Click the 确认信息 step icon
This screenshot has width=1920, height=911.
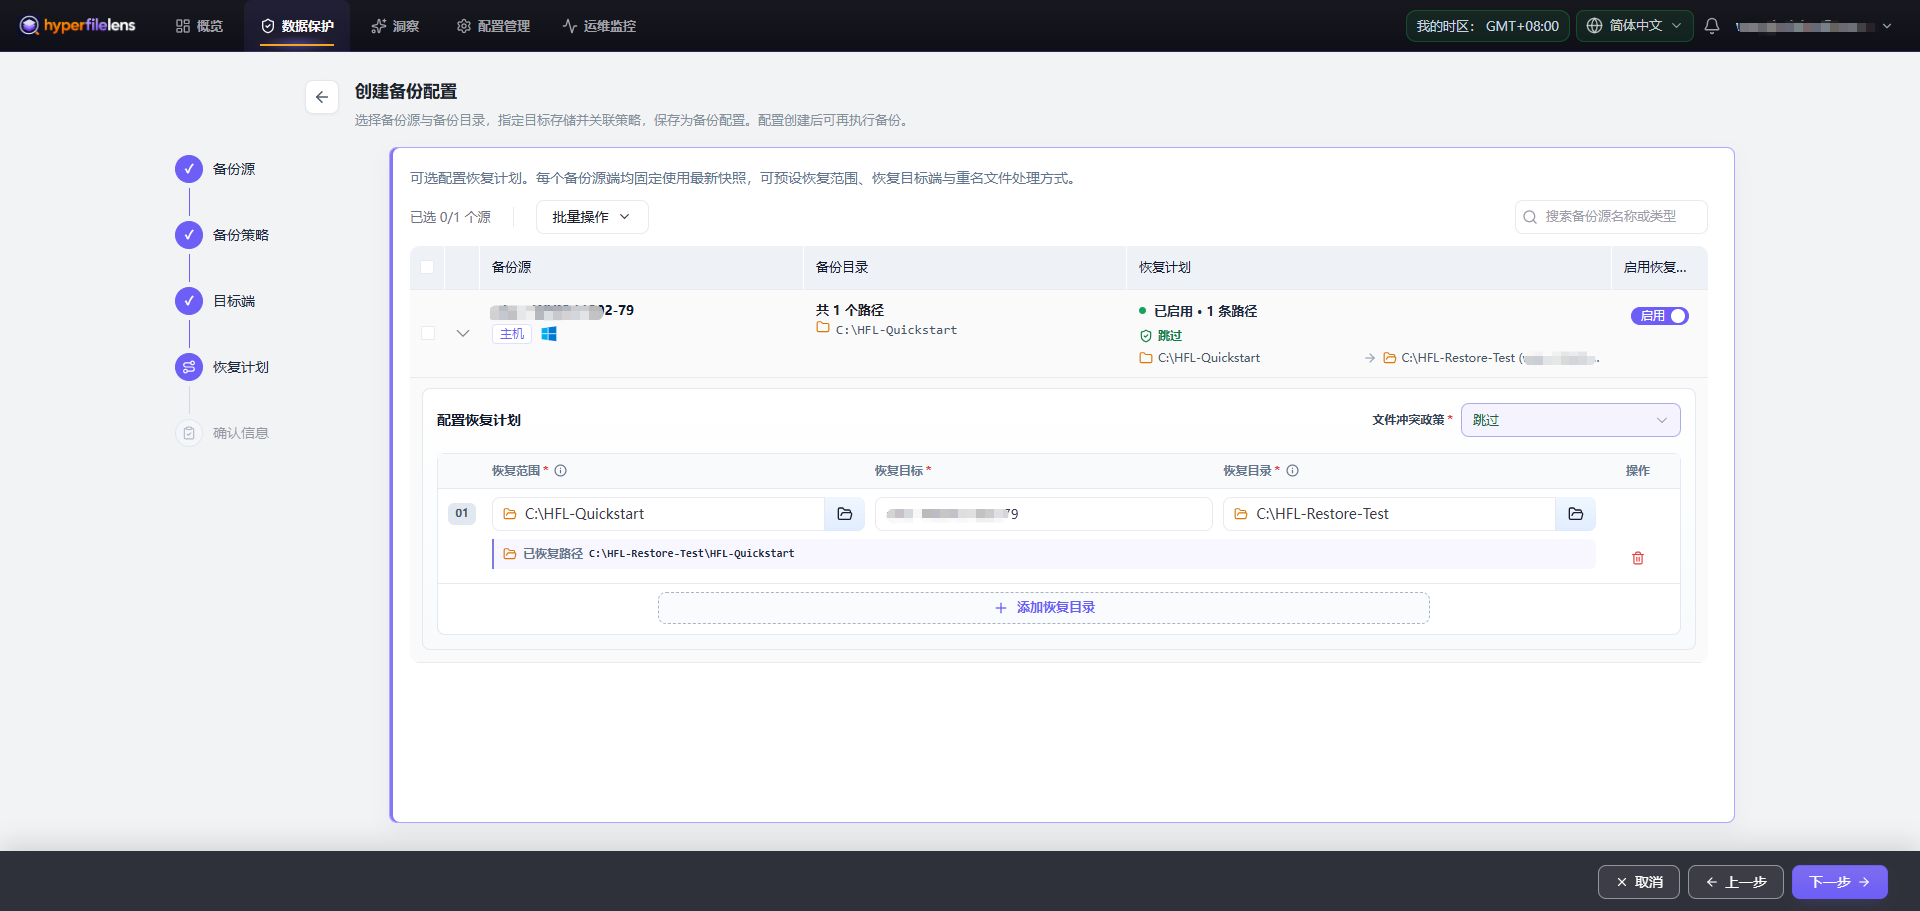pyautogui.click(x=189, y=433)
